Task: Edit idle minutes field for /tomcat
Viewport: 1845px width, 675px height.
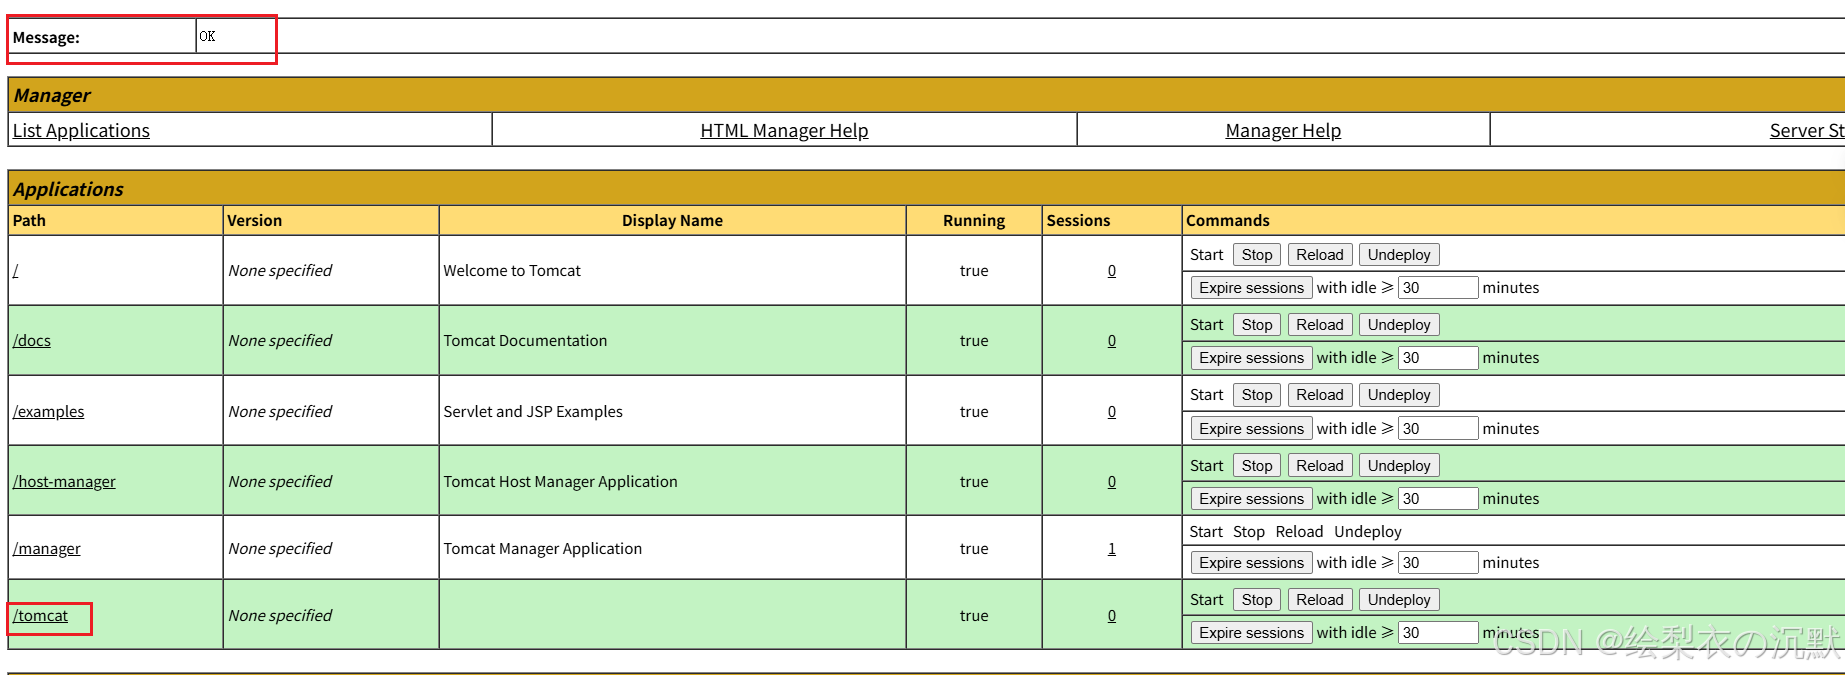Action: click(x=1438, y=633)
